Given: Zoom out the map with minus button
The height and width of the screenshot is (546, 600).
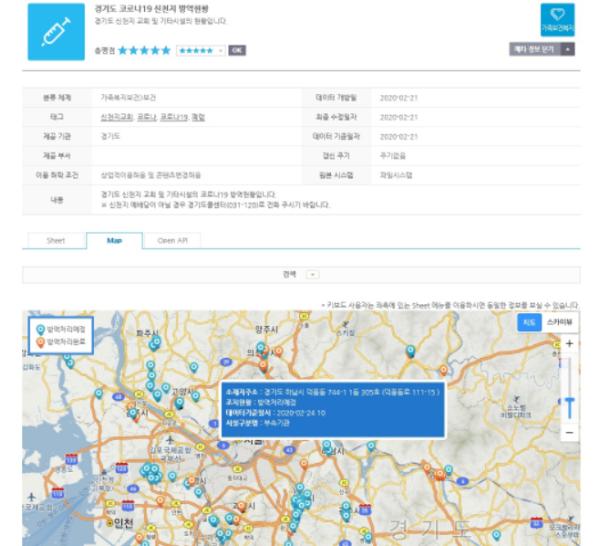Looking at the screenshot, I should pos(569,433).
